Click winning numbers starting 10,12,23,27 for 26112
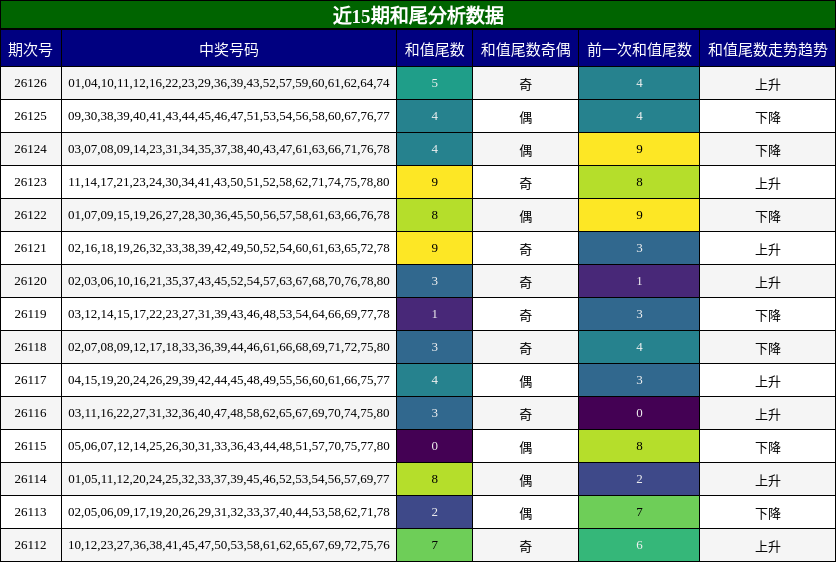Screen dimensions: 836x562 [229, 545]
